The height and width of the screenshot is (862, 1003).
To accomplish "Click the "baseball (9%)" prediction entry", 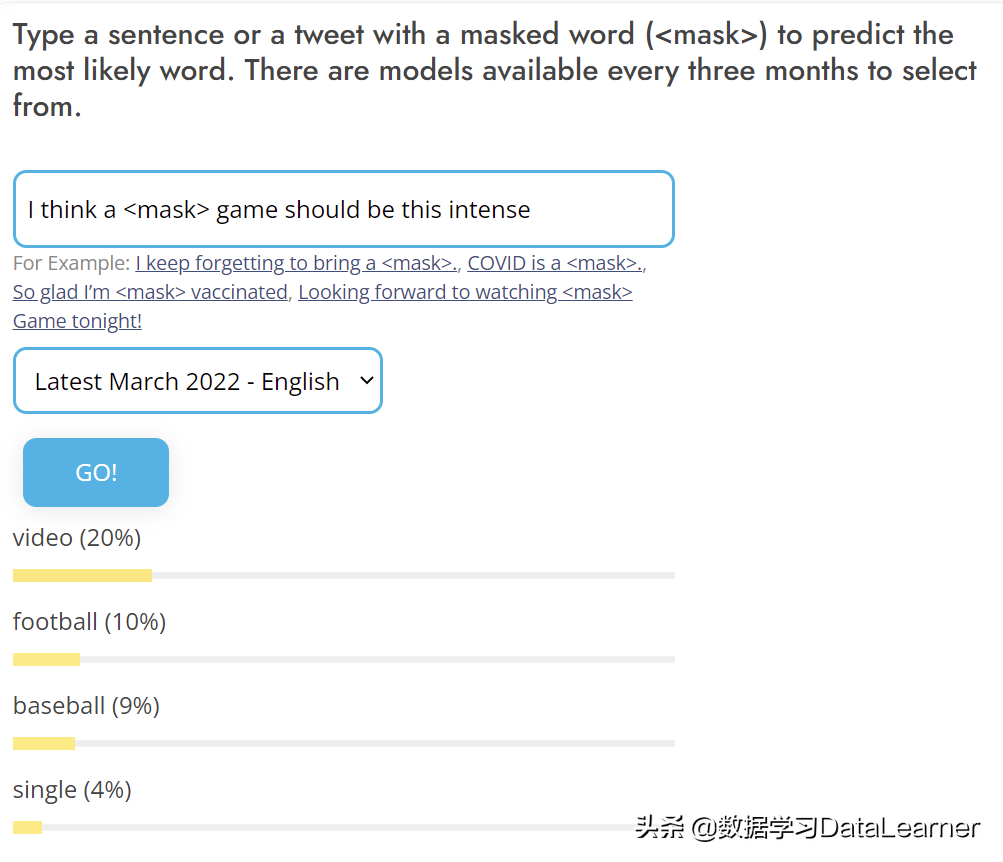I will coord(85,705).
